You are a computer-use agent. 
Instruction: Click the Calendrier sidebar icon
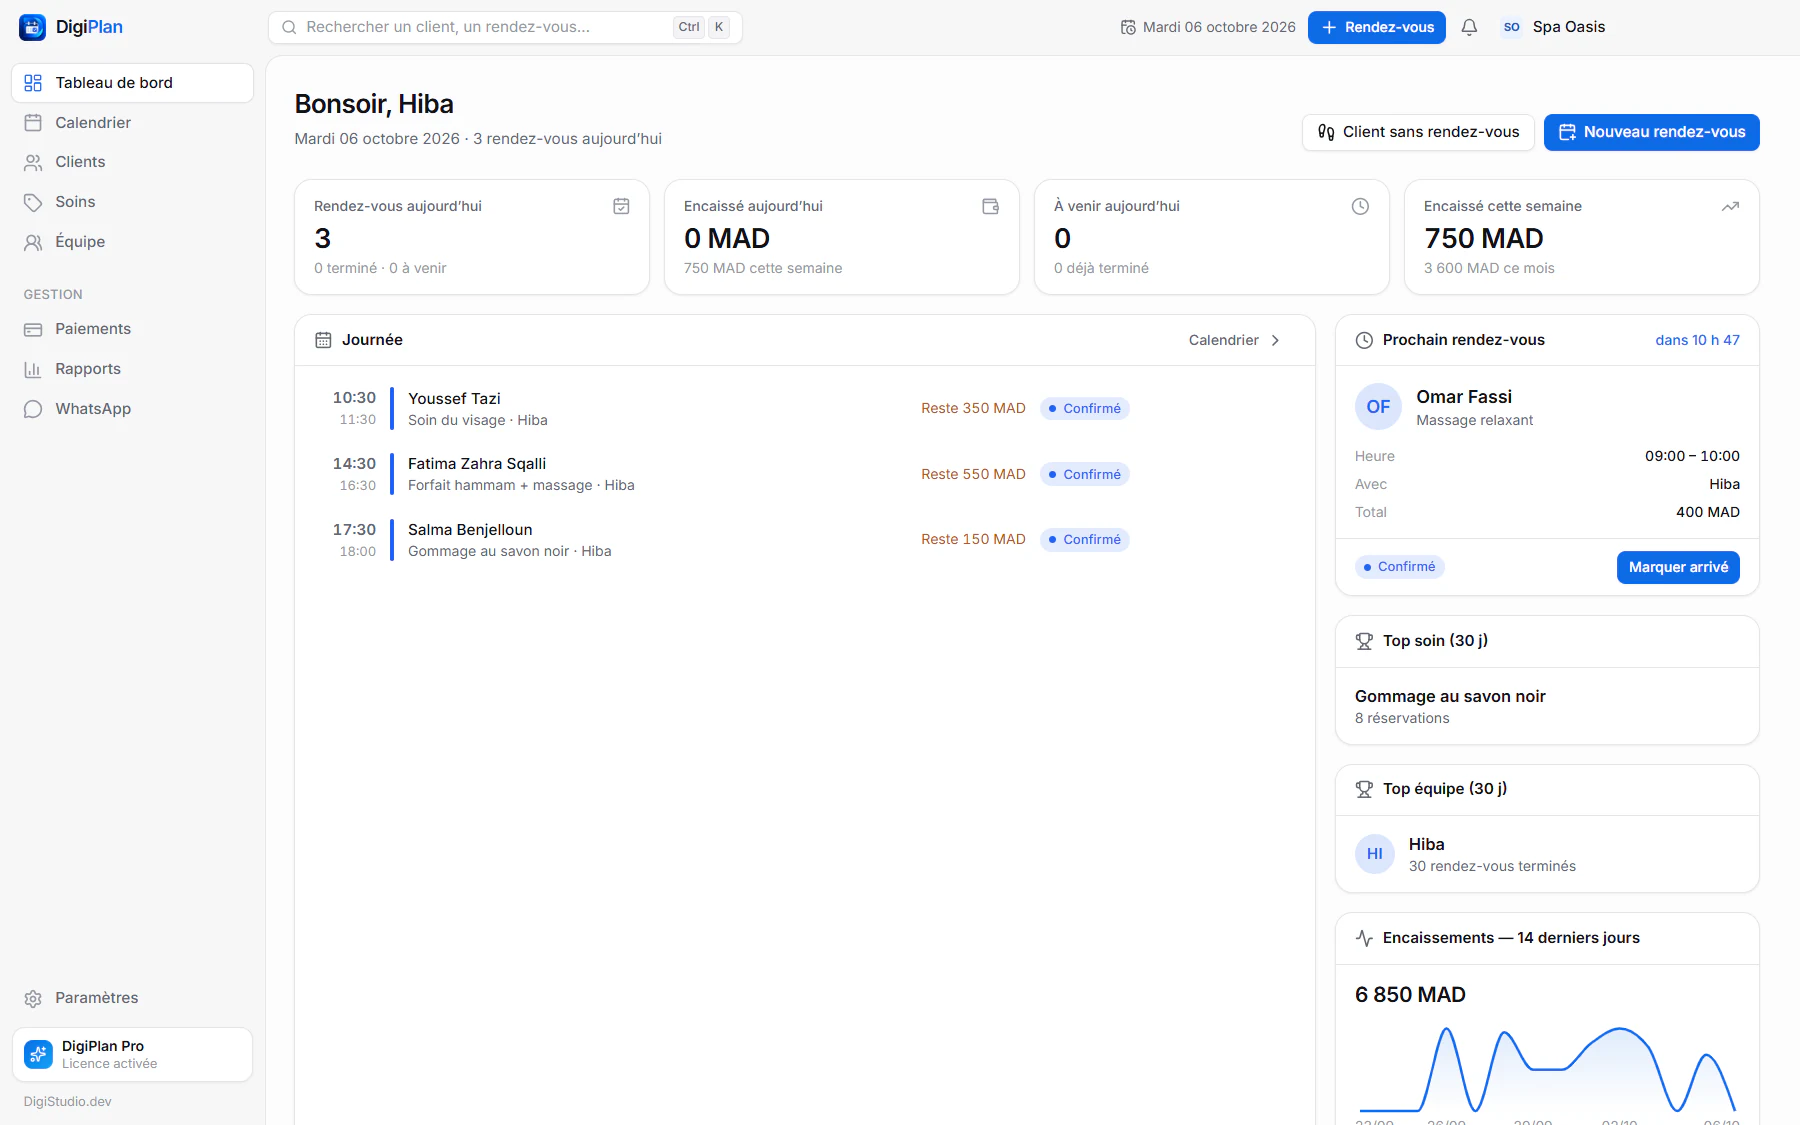(33, 123)
